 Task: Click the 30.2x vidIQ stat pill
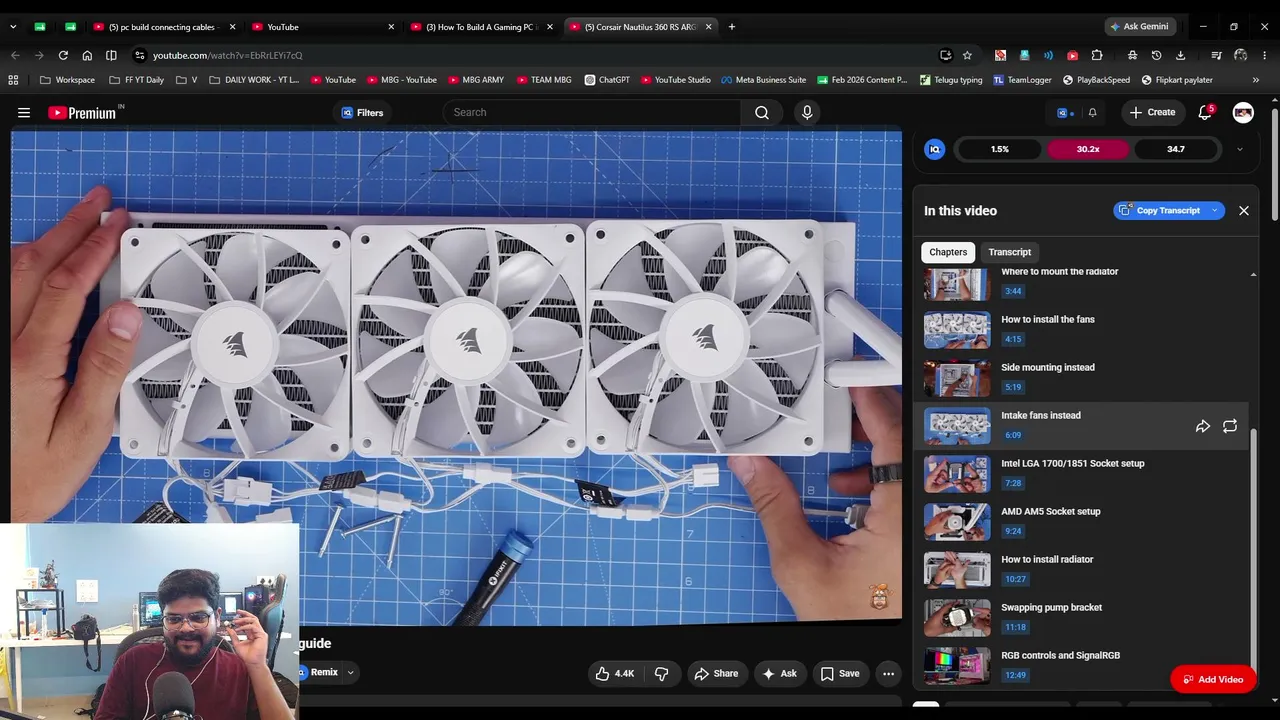1088,149
